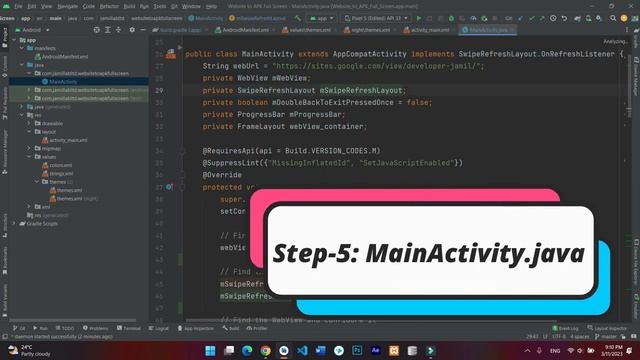Click the override gutter icon on line 37

169,187
